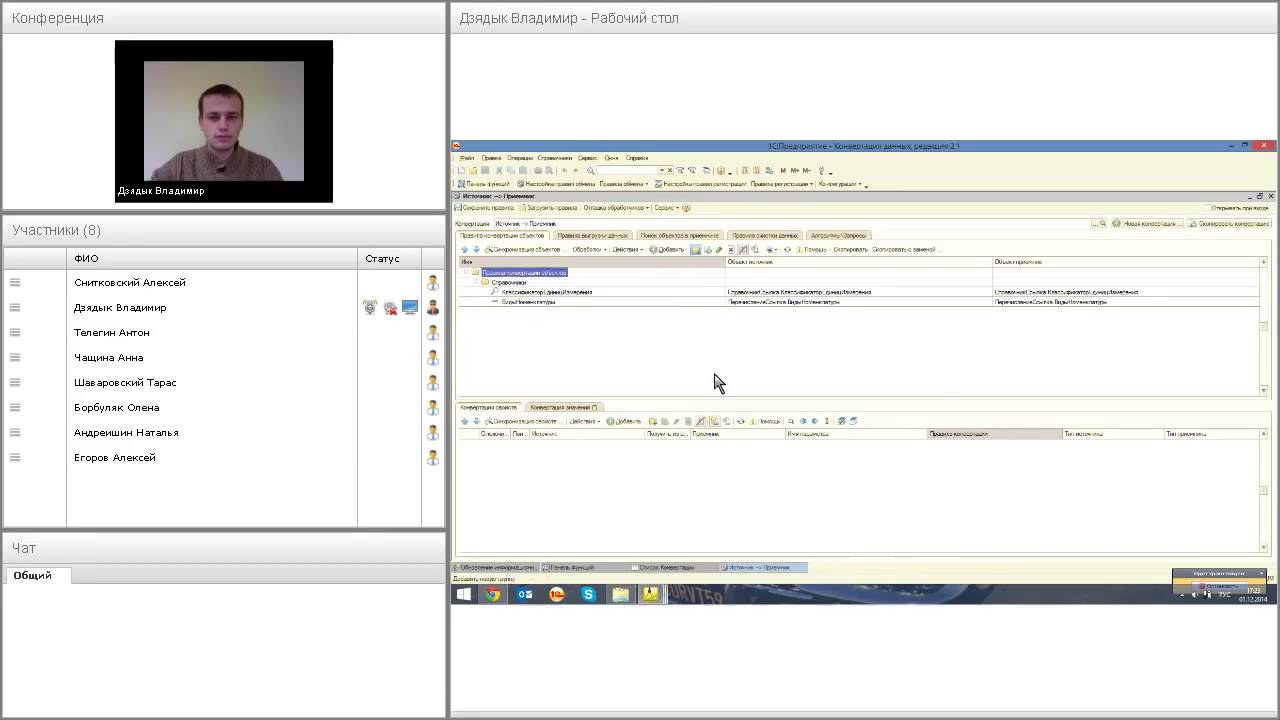Click the Правило конвертации column header
Image resolution: width=1280 pixels, height=720 pixels.
pos(995,434)
